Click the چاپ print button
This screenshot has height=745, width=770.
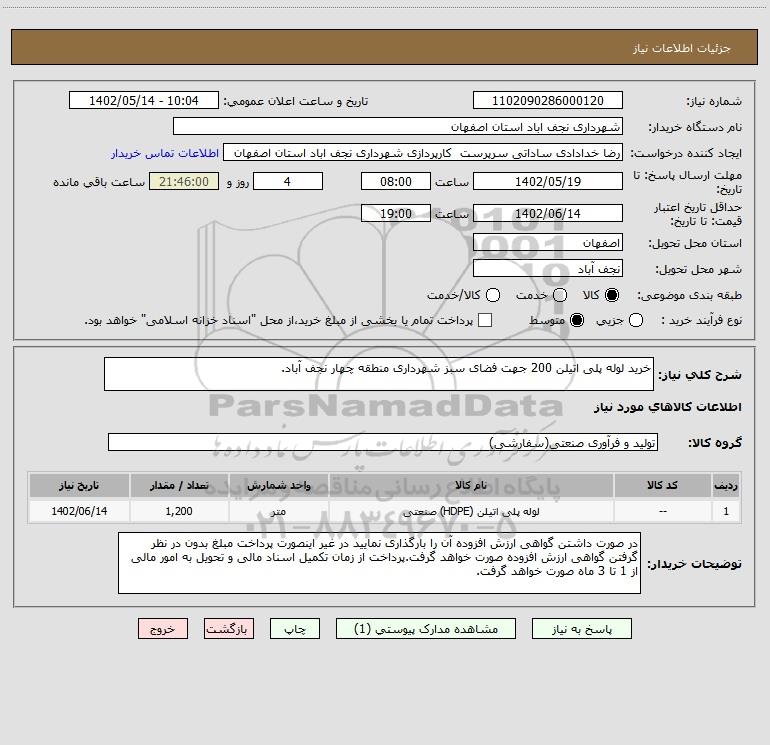[x=295, y=629]
